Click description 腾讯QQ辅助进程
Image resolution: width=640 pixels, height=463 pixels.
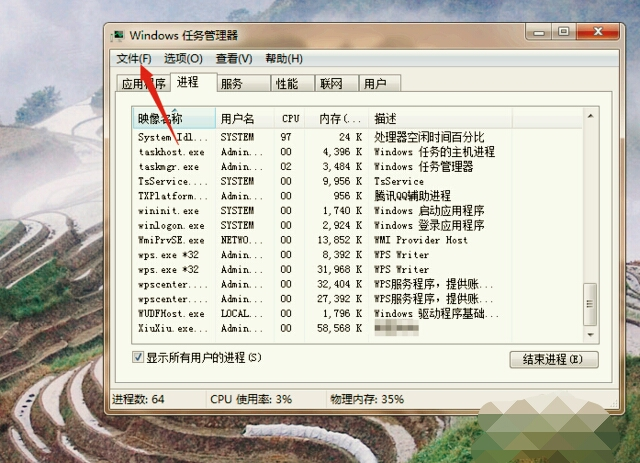(x=412, y=196)
